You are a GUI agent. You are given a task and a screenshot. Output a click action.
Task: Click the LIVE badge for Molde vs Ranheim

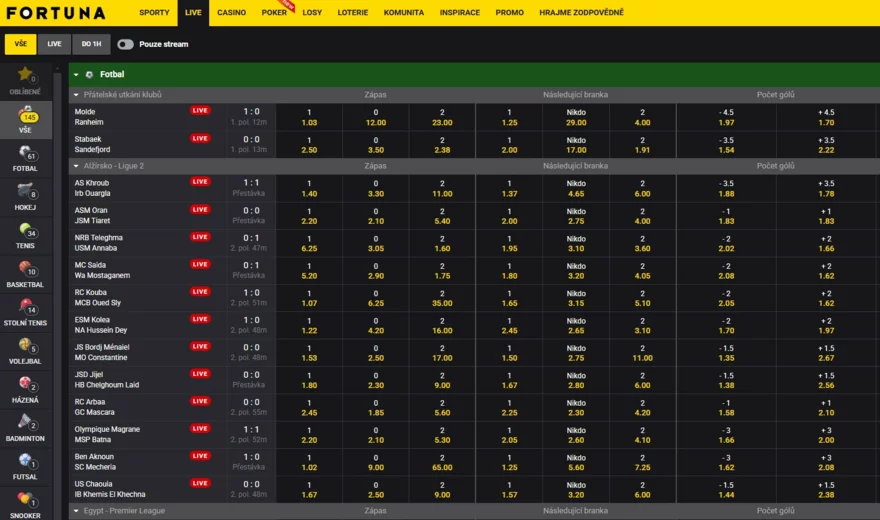click(200, 111)
